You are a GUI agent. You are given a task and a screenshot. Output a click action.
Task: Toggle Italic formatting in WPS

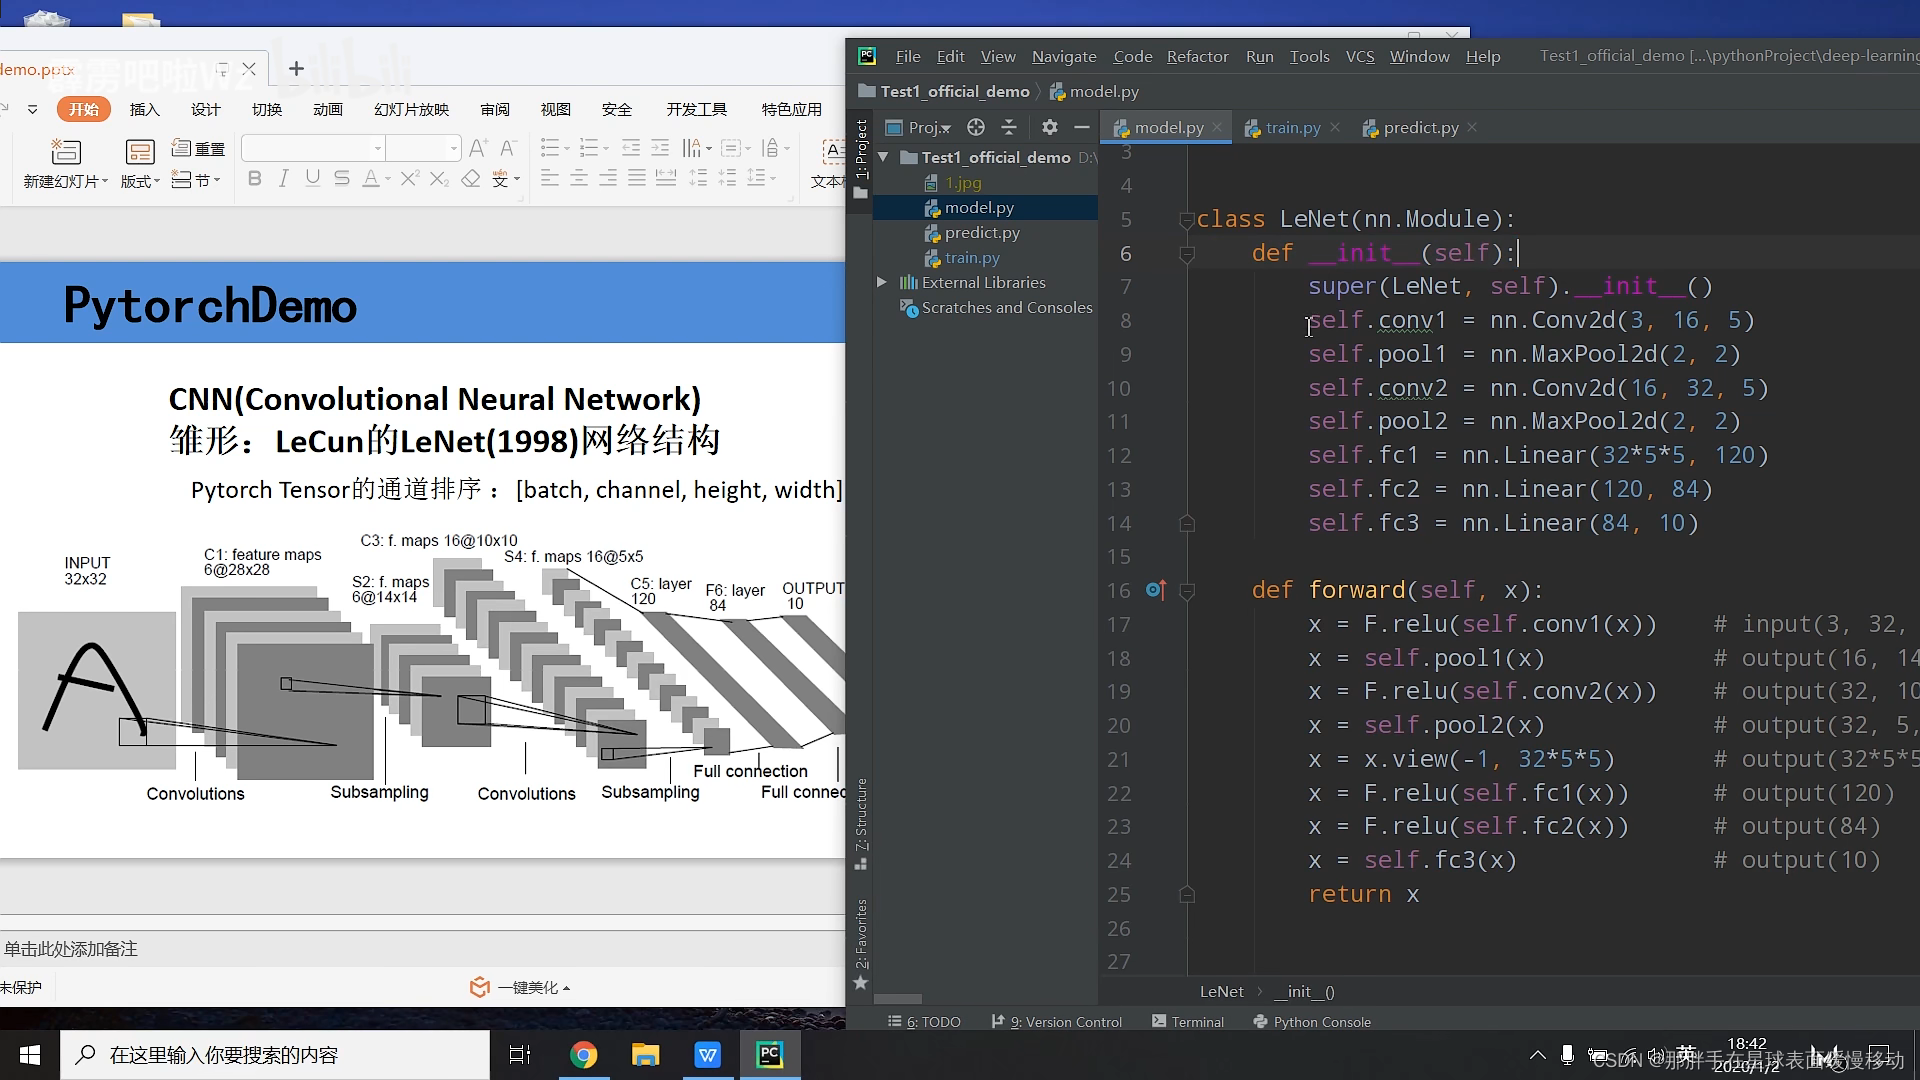click(x=284, y=179)
